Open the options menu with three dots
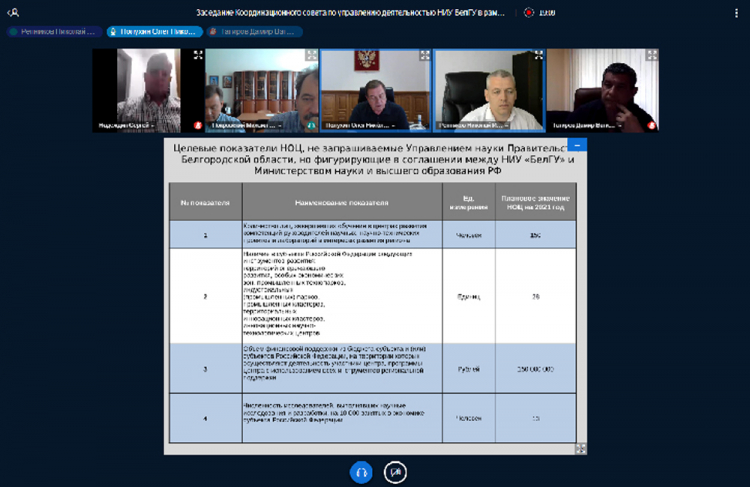750x487 pixels. click(x=736, y=12)
